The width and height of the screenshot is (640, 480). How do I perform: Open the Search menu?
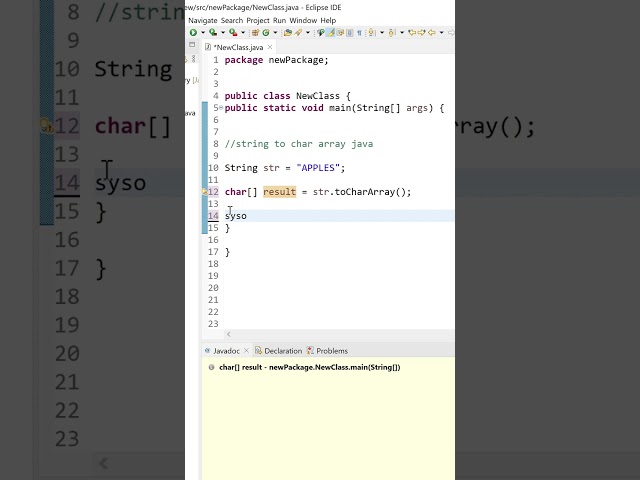(x=232, y=20)
